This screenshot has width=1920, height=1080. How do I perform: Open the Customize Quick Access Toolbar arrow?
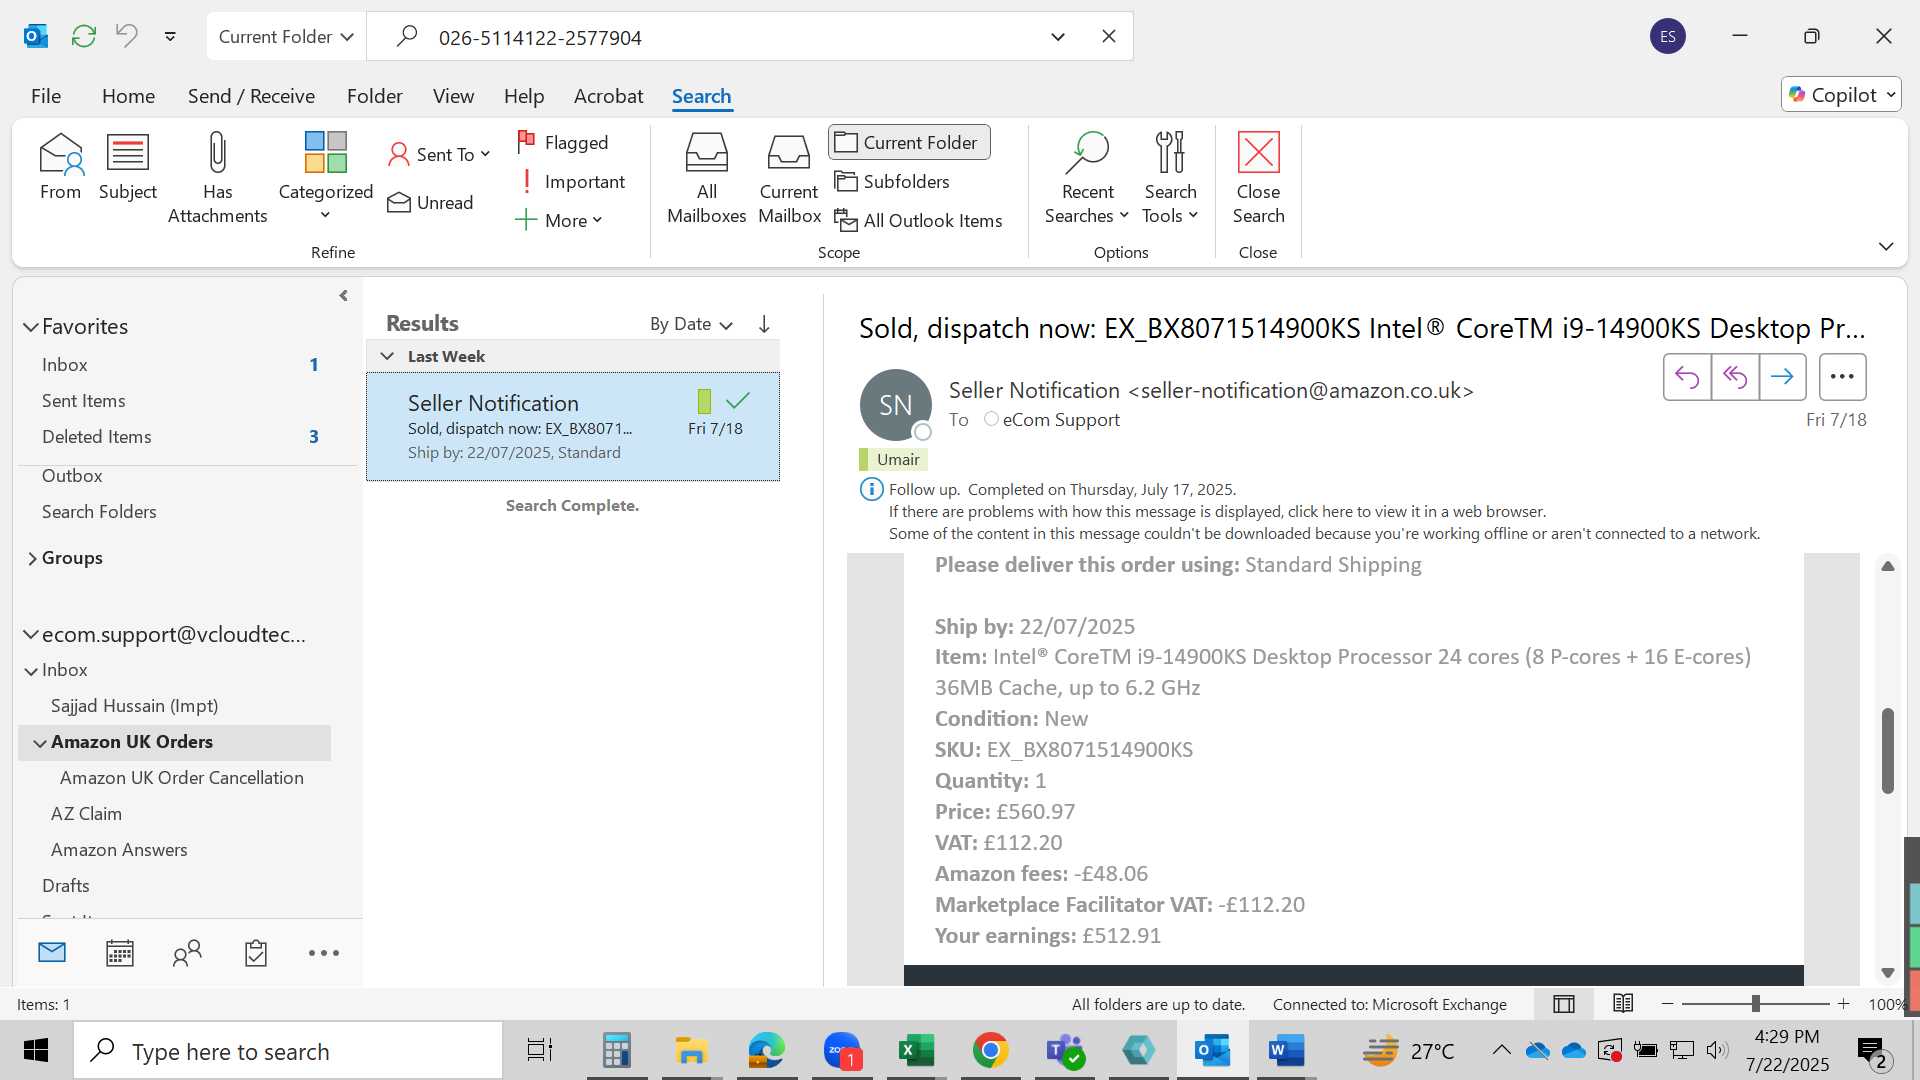[x=170, y=37]
